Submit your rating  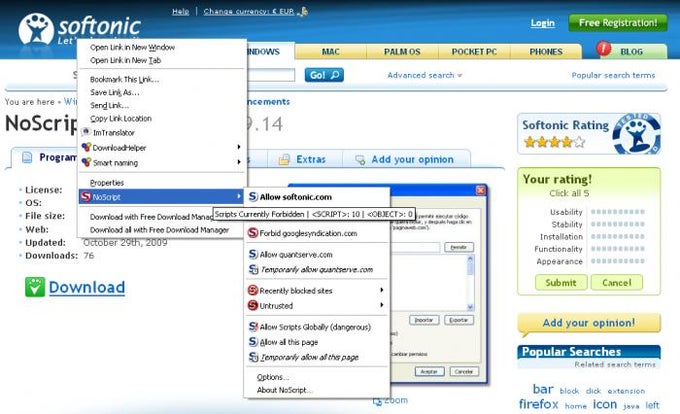[561, 283]
